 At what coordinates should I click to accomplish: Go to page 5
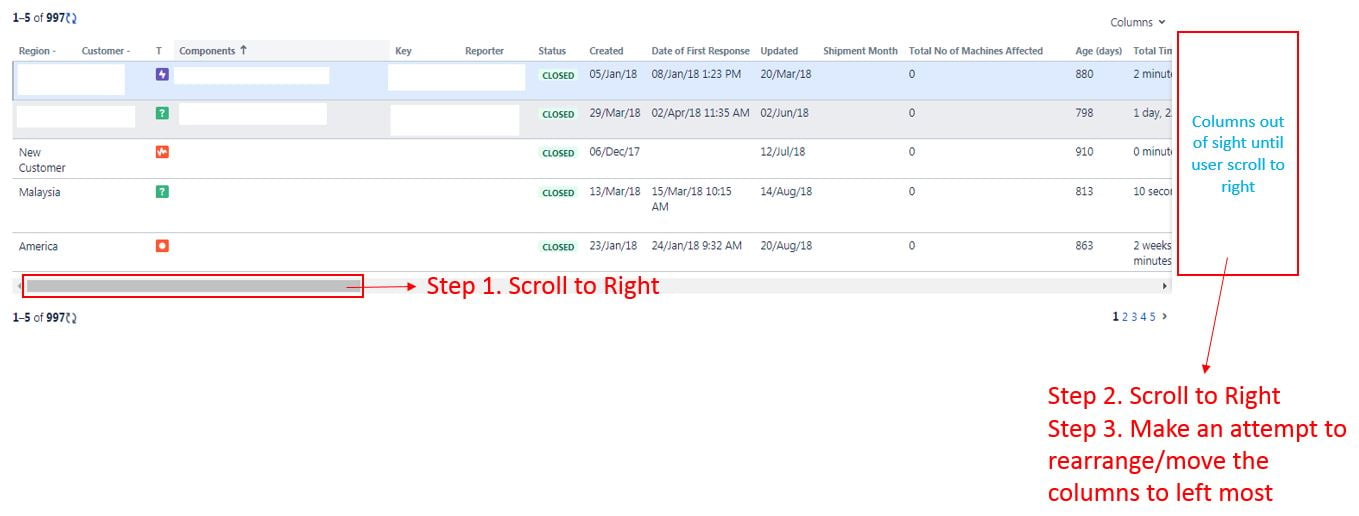tap(1152, 317)
